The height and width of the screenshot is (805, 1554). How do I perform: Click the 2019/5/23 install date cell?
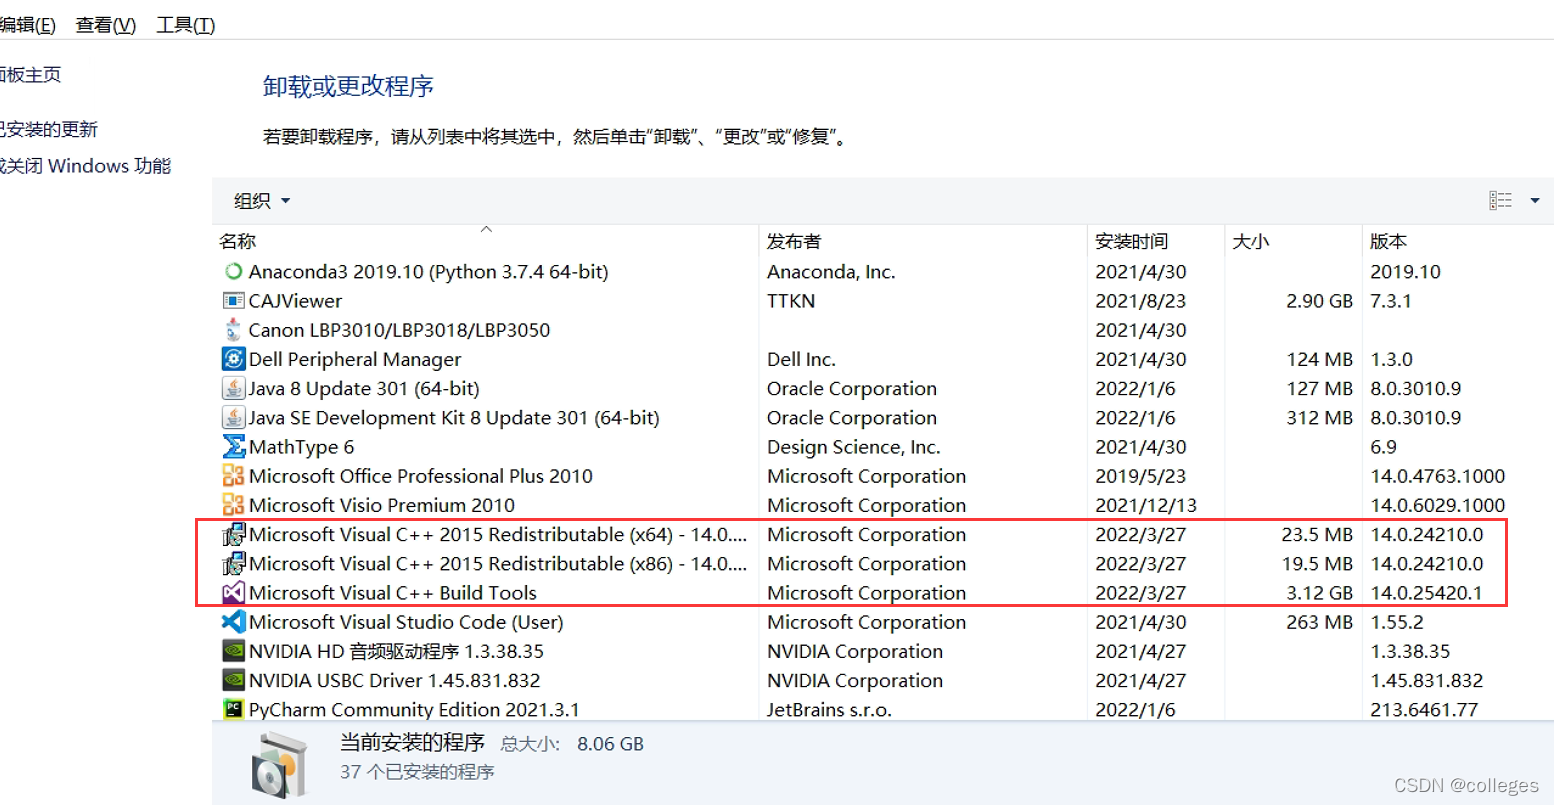coord(1140,475)
